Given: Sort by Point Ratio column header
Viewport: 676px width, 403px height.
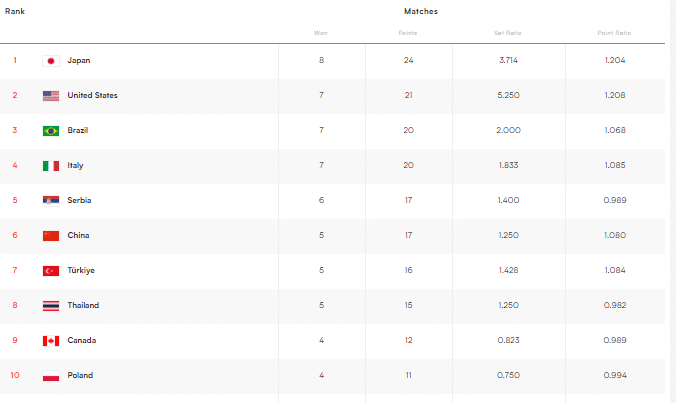Looking at the screenshot, I should pos(615,33).
